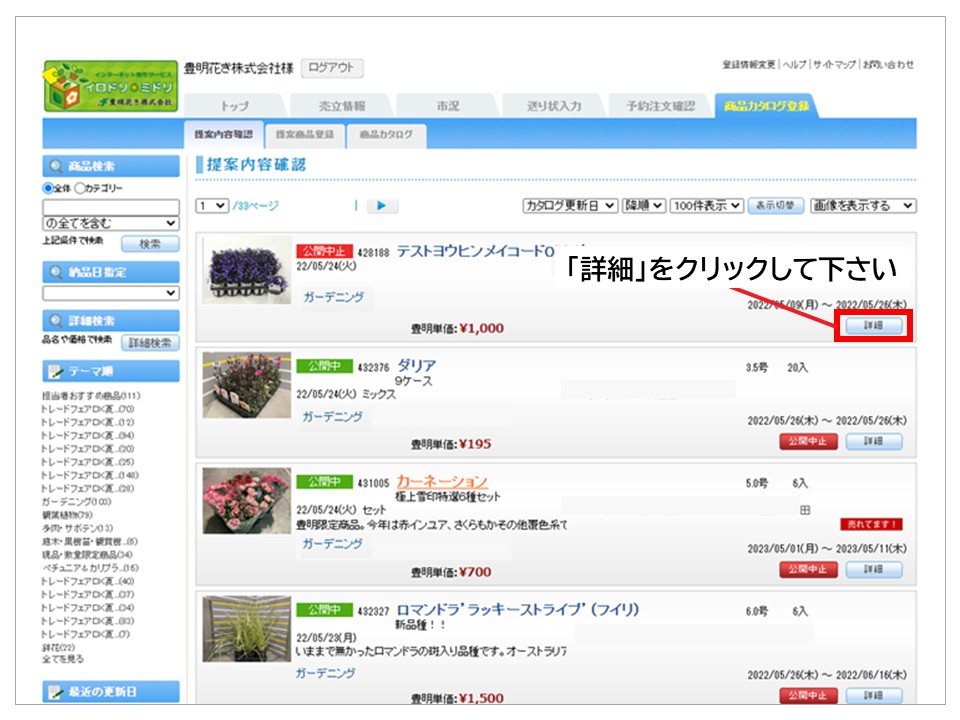Expand the カタログ更新日 sort dropdown

click(x=570, y=205)
